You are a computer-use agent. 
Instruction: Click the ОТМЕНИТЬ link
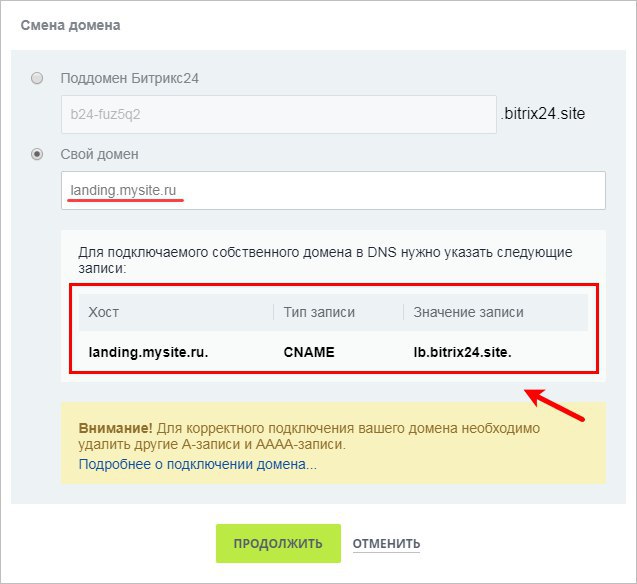[386, 543]
